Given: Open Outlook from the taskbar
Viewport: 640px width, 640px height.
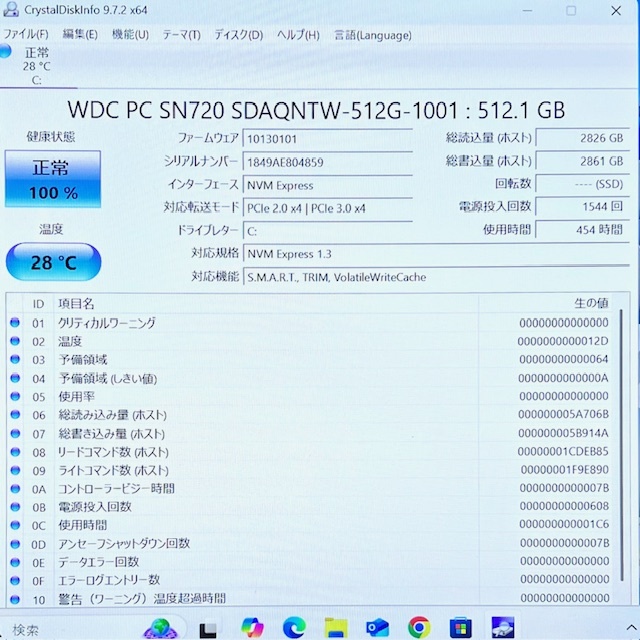Looking at the screenshot, I should click(x=377, y=627).
